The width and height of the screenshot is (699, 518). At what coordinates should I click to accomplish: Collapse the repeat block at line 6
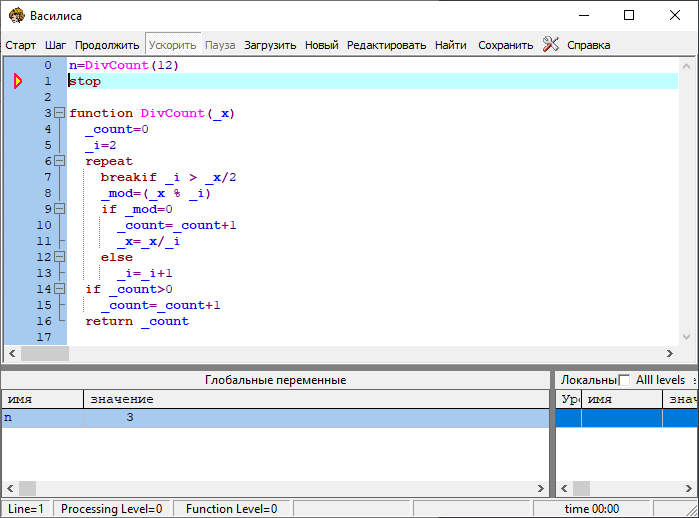click(x=59, y=161)
